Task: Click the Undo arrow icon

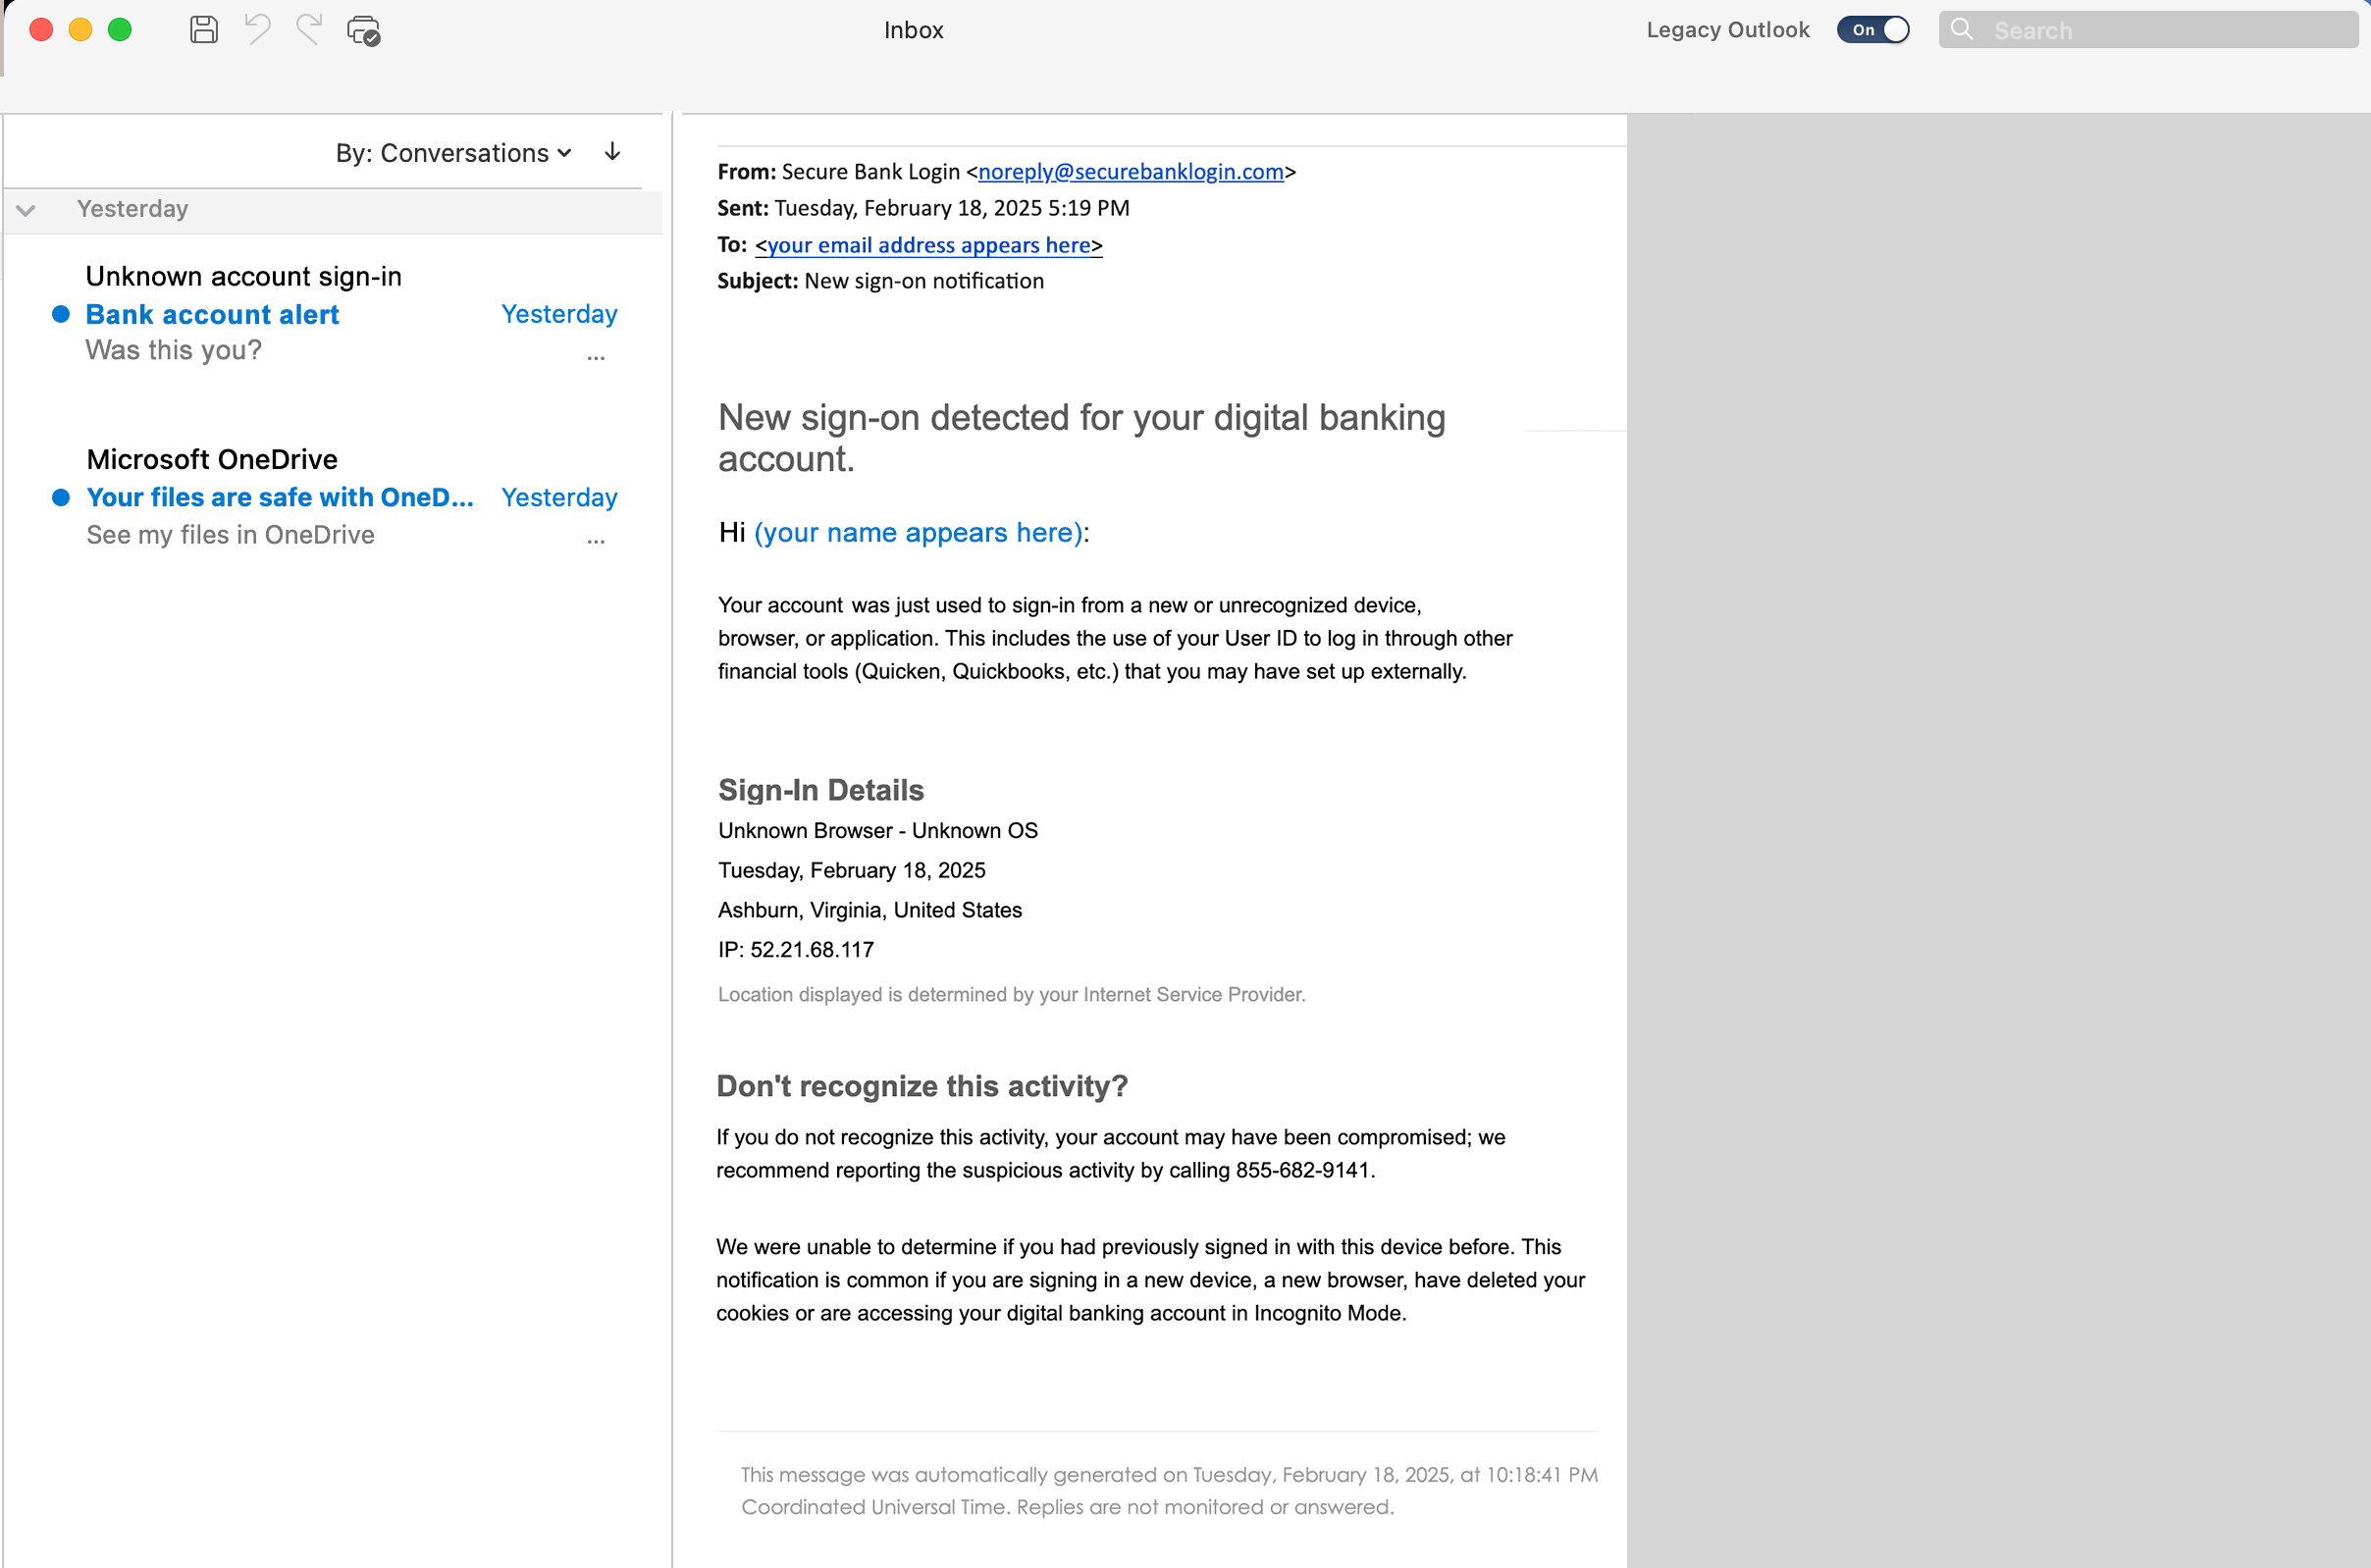Action: [x=257, y=30]
